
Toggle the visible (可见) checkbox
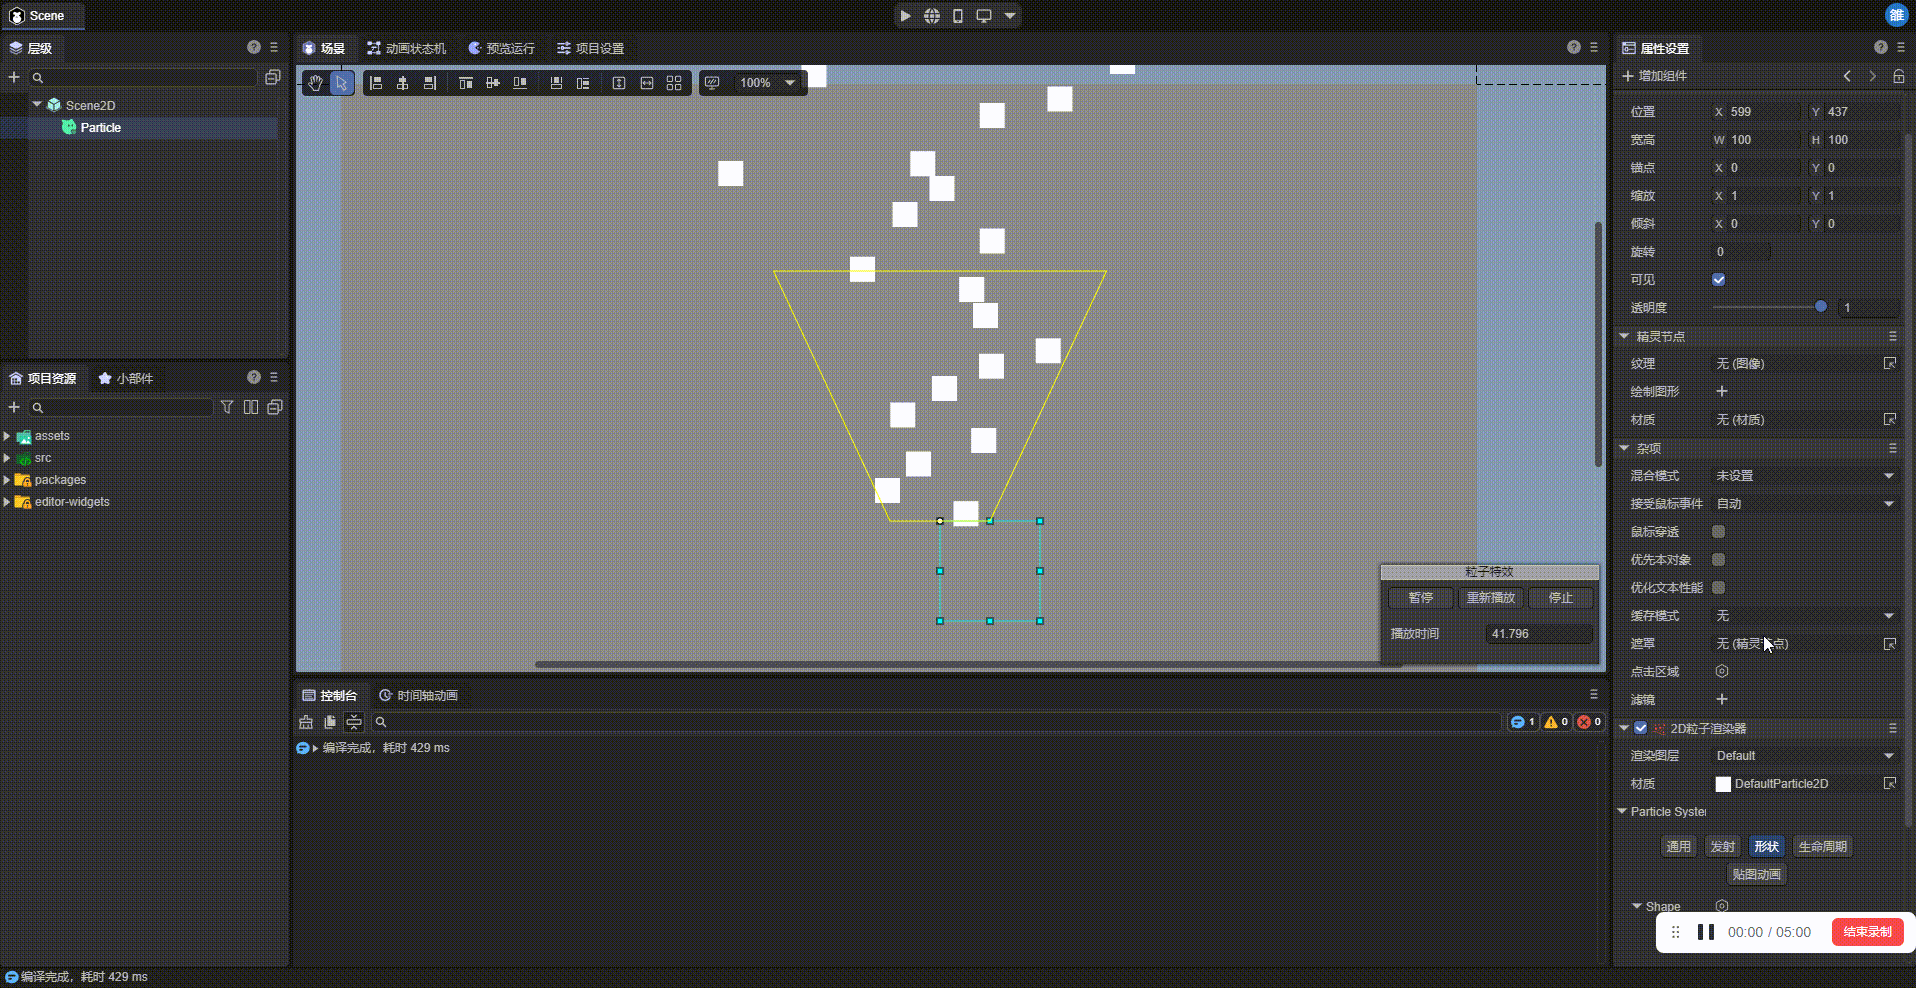coord(1718,280)
